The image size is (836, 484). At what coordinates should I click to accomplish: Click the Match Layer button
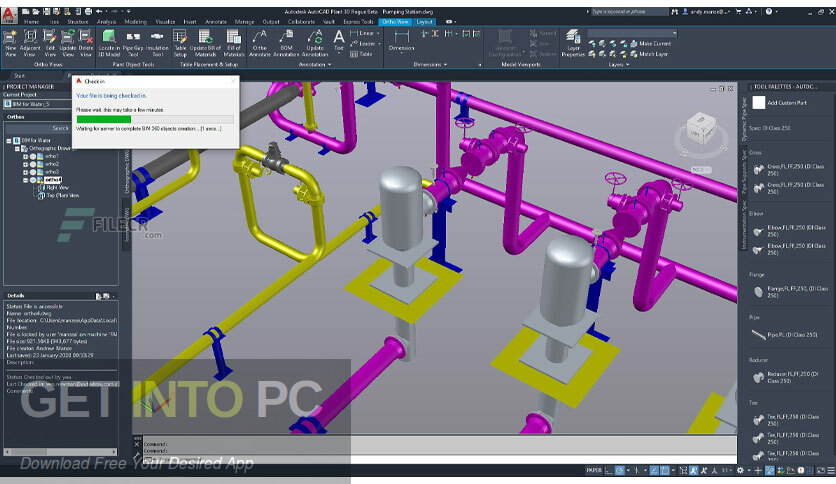[649, 54]
